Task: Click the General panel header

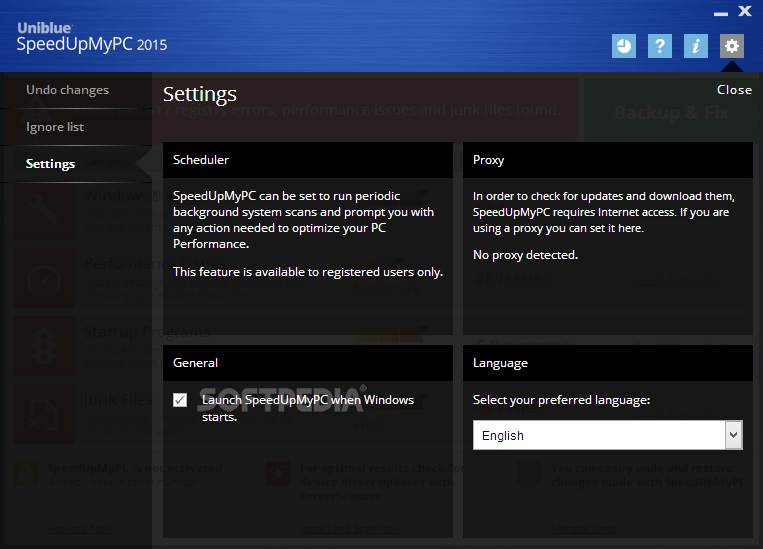Action: click(308, 363)
